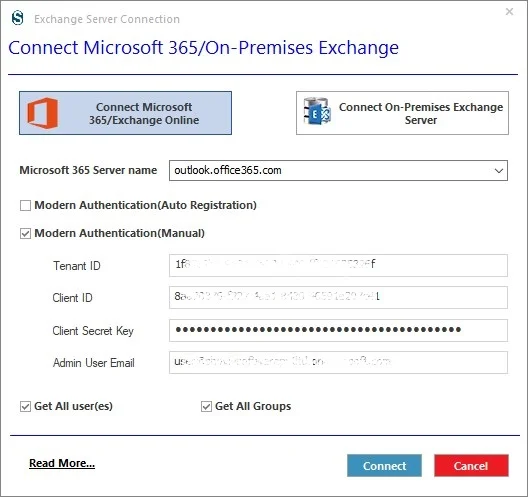This screenshot has width=528, height=497.
Task: Toggle the Get All user(es) checkbox
Action: [26, 406]
